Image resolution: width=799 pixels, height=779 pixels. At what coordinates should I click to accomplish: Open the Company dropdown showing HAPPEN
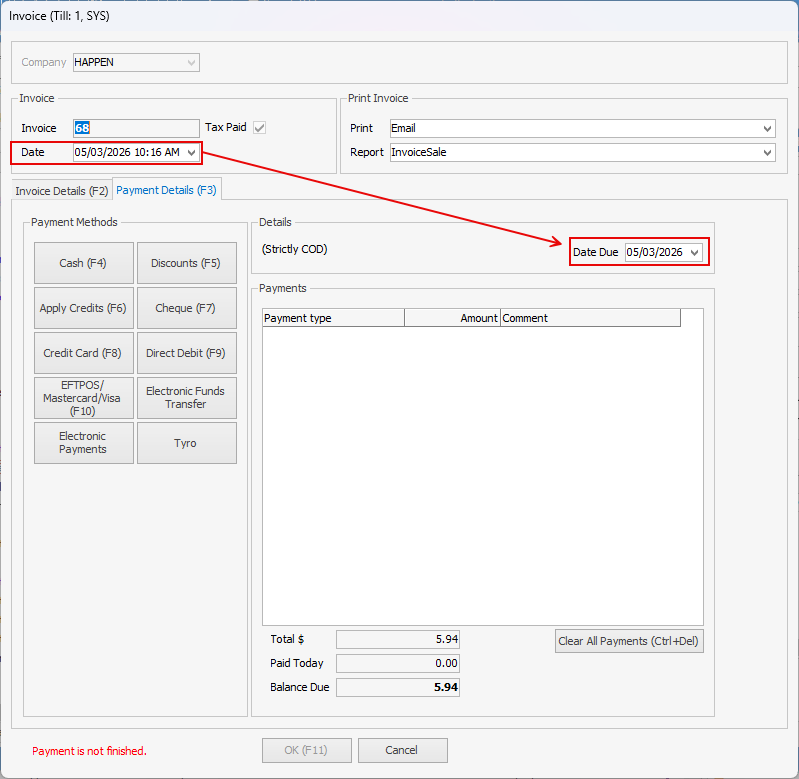[x=136, y=62]
